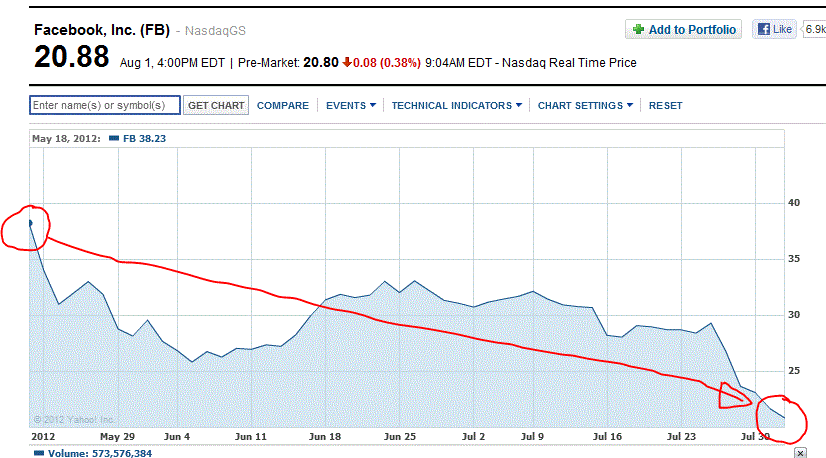Screen dimensions: 826x458
Task: Expand the CHART SETTINGS dropdown
Action: tap(585, 105)
